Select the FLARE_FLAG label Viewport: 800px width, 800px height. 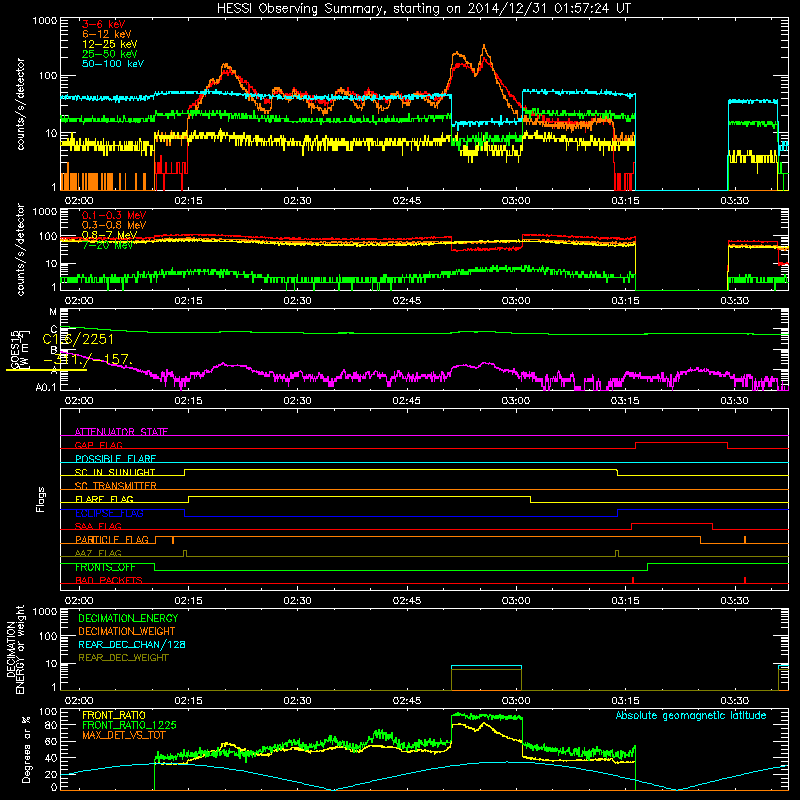[x=104, y=499]
